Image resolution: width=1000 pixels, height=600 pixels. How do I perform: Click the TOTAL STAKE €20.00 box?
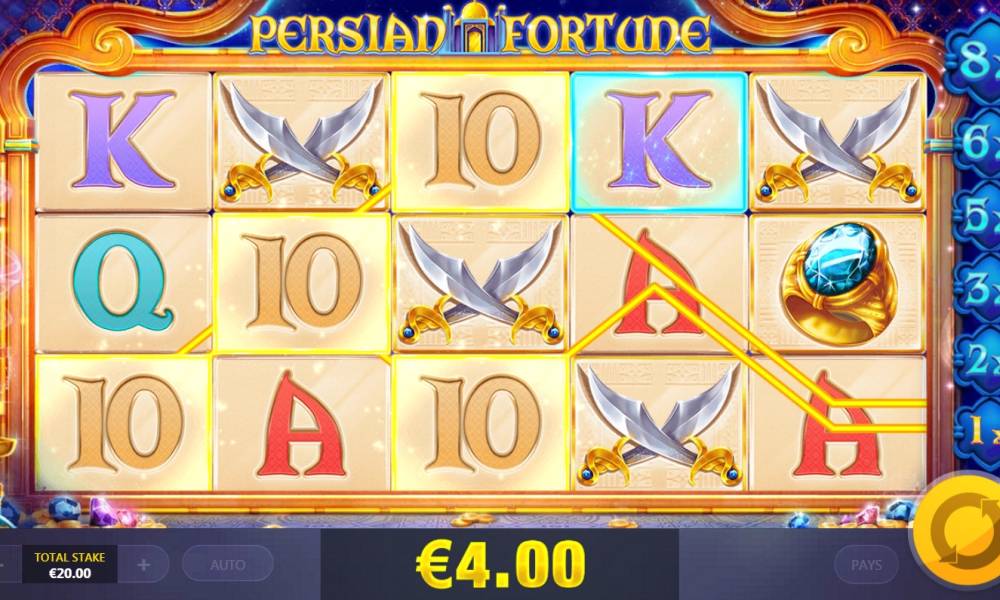pos(70,564)
